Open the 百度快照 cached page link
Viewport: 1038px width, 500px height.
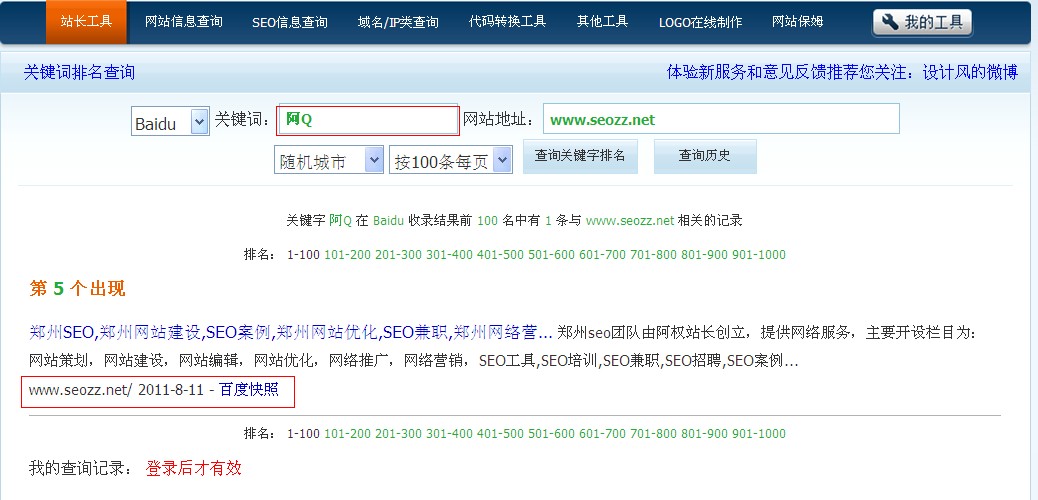pyautogui.click(x=249, y=389)
